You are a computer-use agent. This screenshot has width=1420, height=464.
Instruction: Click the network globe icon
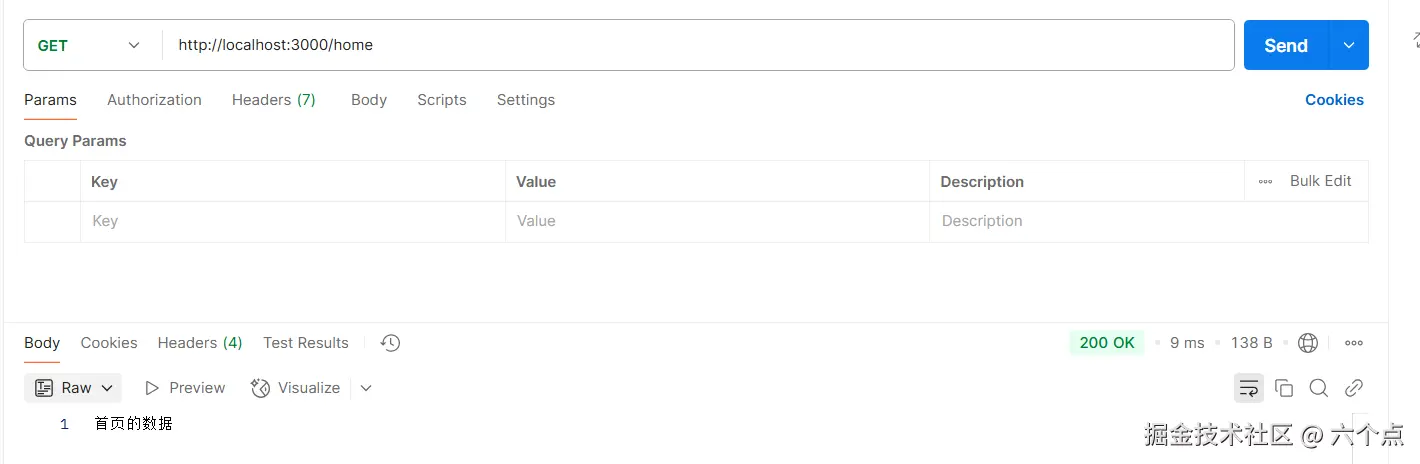[x=1307, y=343]
